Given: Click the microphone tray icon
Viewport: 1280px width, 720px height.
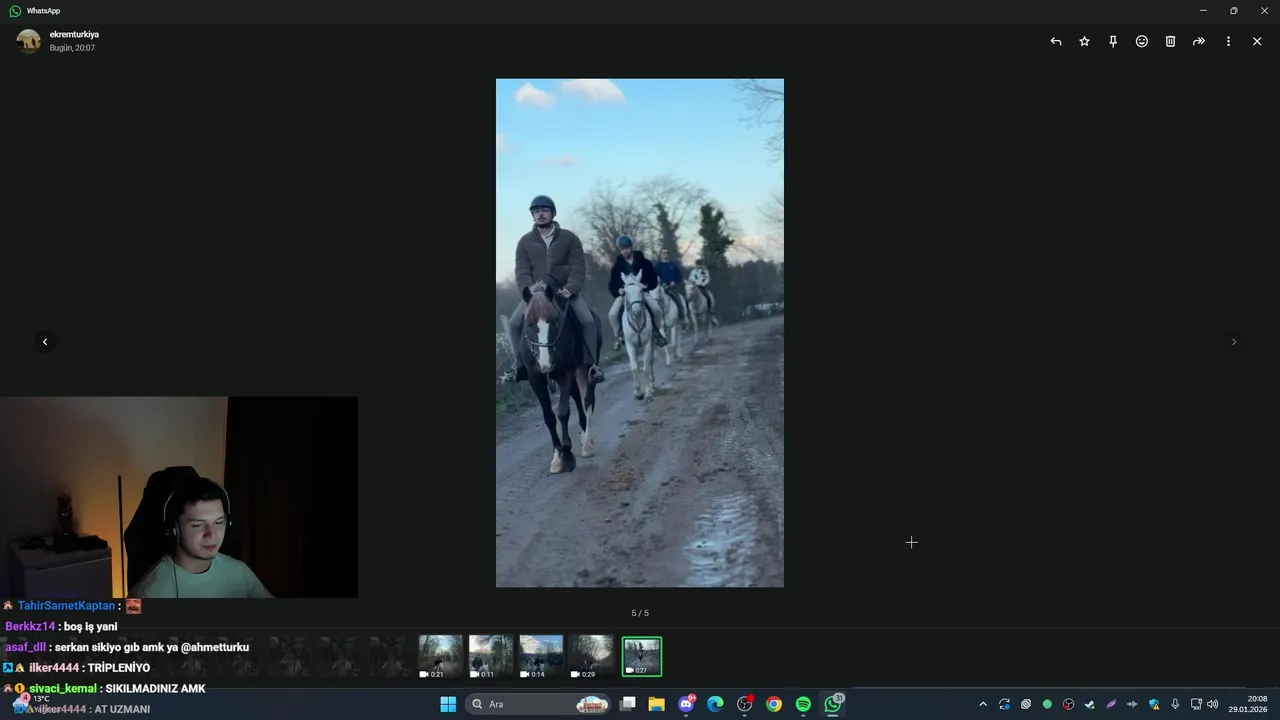Looking at the screenshot, I should pos(1175,704).
